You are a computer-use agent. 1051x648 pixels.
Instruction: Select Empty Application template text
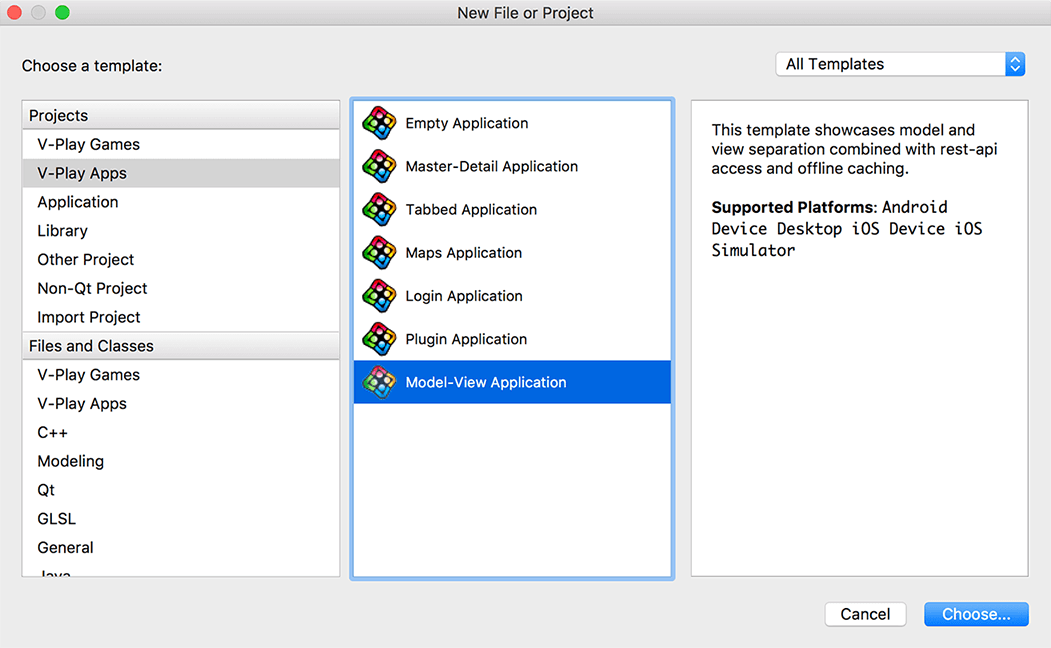(x=467, y=123)
